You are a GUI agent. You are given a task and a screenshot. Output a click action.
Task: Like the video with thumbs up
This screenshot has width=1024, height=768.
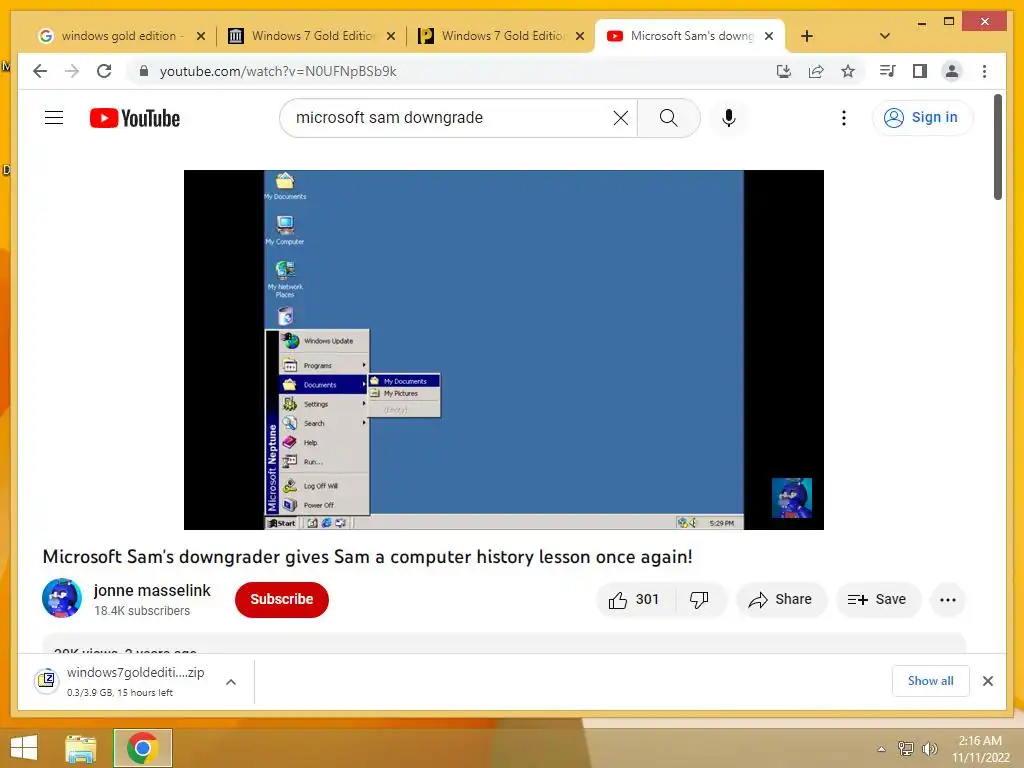633,600
